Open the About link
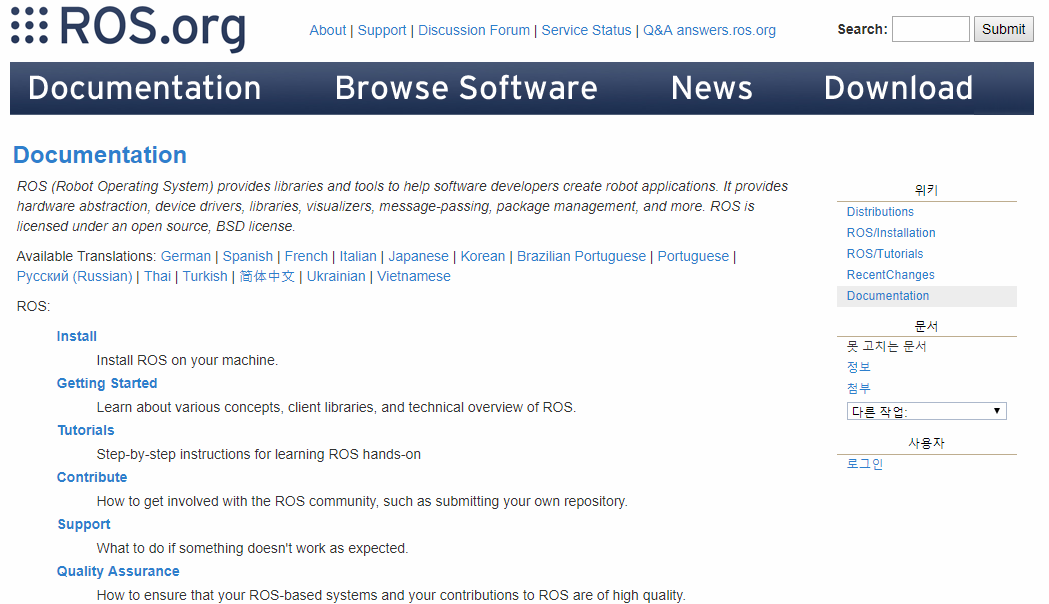The height and width of the screenshot is (604, 1049). [x=327, y=30]
